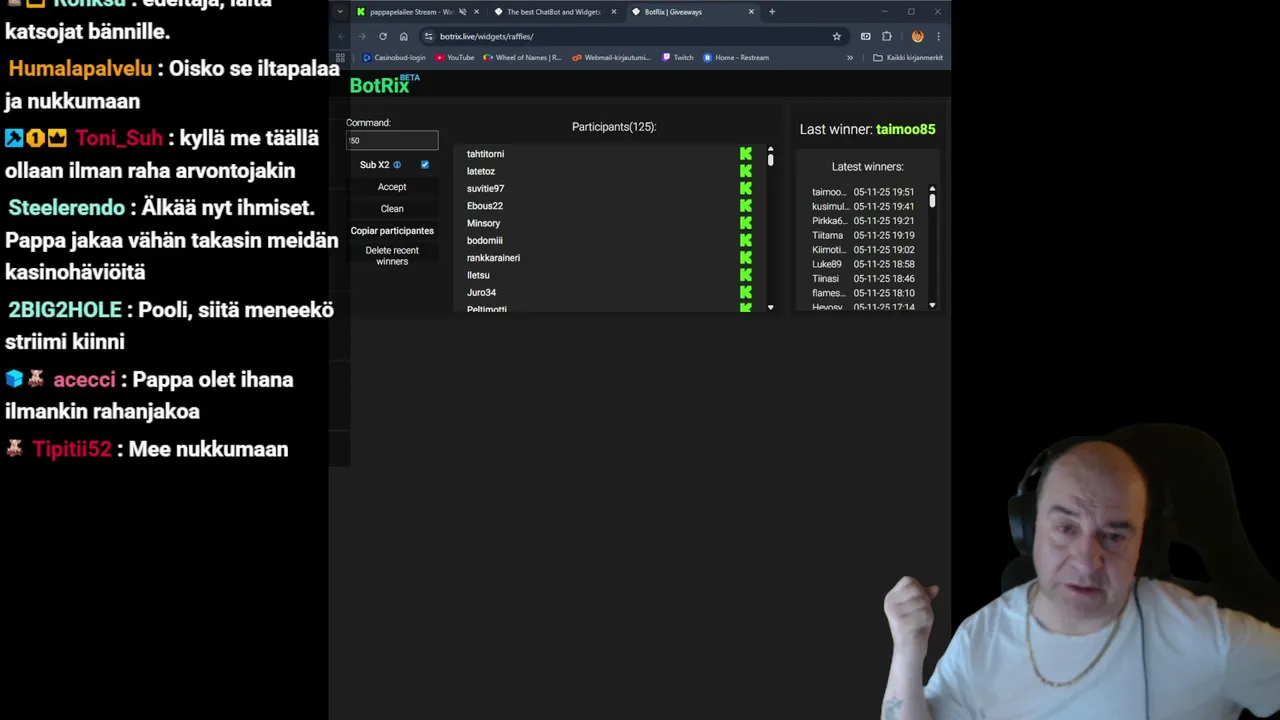The height and width of the screenshot is (720, 1280).
Task: Click the BotRix logo
Action: 384,85
